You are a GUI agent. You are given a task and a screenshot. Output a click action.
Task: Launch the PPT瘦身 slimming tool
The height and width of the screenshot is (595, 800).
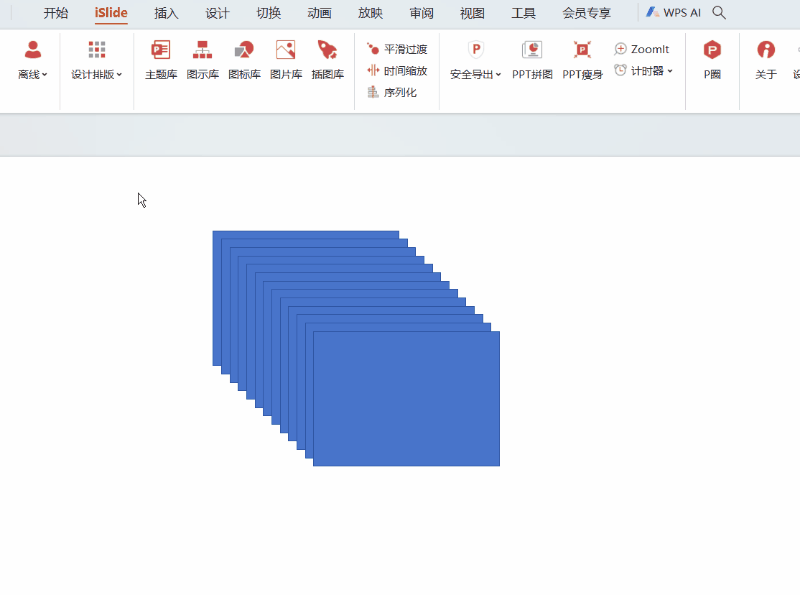coord(582,60)
